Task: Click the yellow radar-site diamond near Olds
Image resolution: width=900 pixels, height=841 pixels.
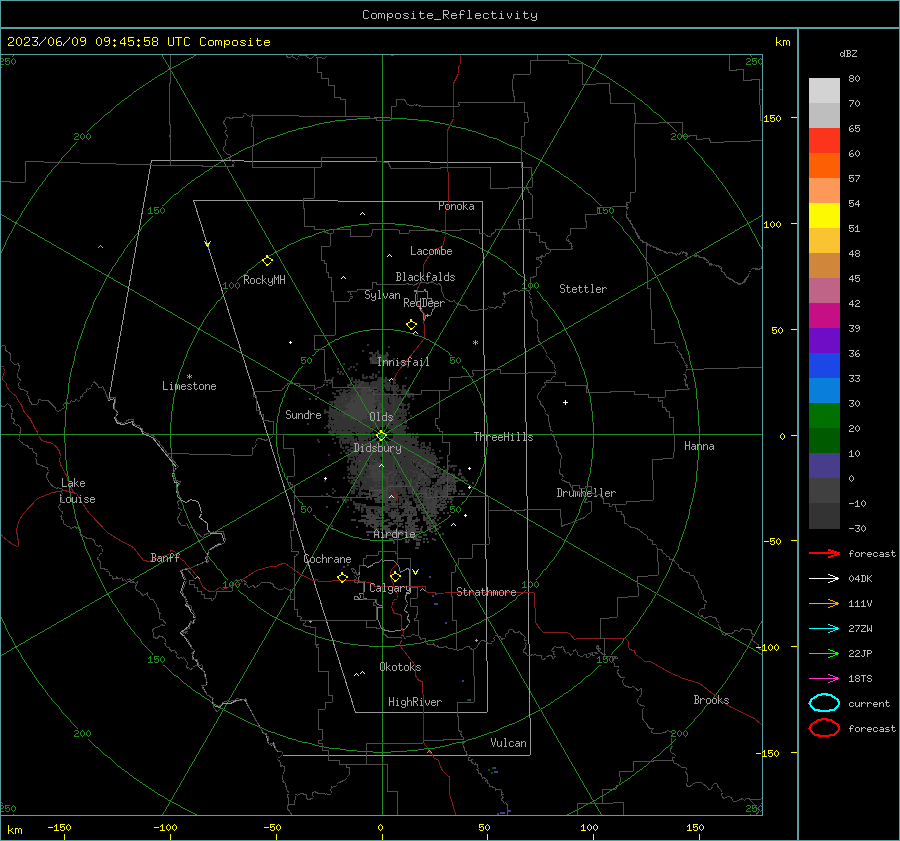Action: tap(382, 436)
